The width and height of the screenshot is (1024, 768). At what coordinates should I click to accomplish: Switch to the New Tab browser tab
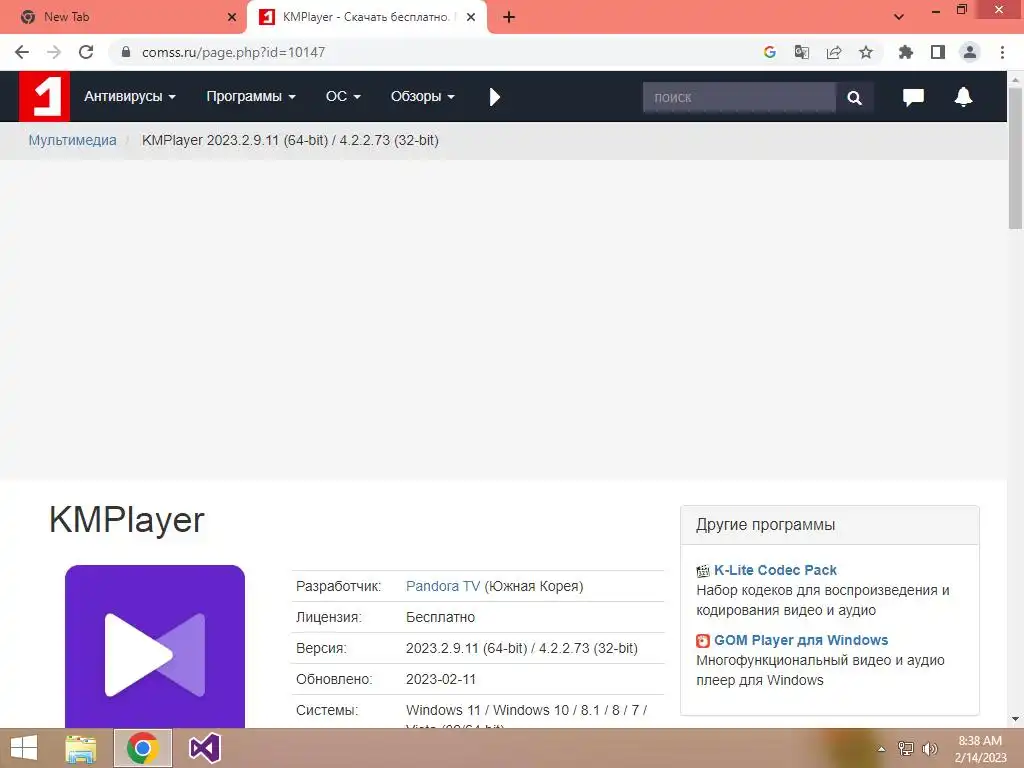(x=122, y=17)
